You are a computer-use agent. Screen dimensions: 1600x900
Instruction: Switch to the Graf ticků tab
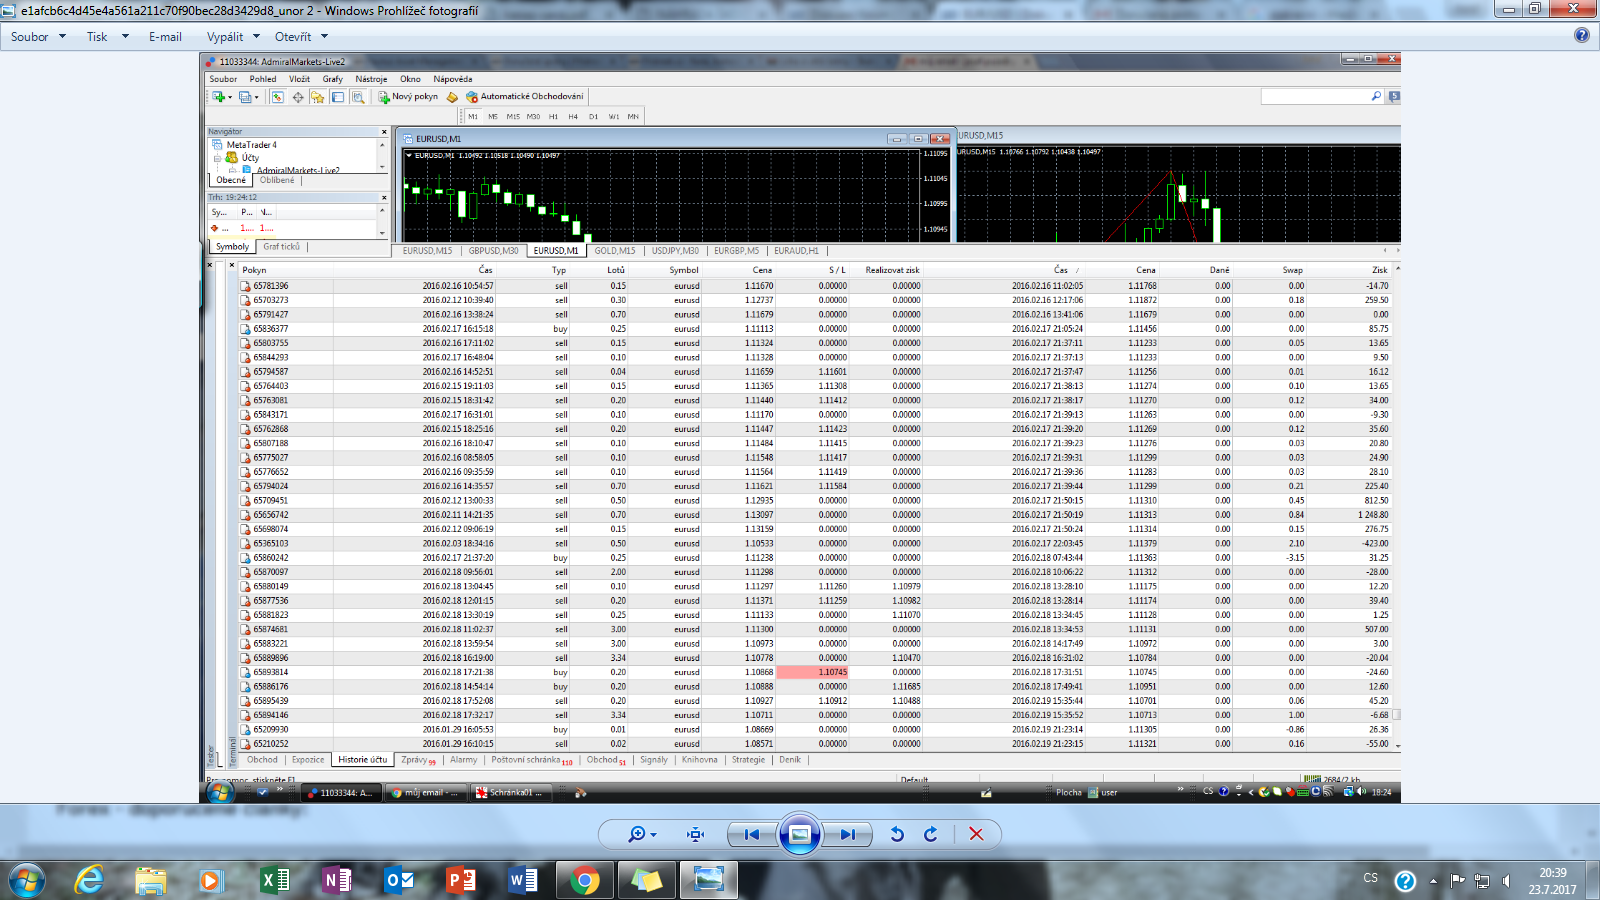point(281,246)
